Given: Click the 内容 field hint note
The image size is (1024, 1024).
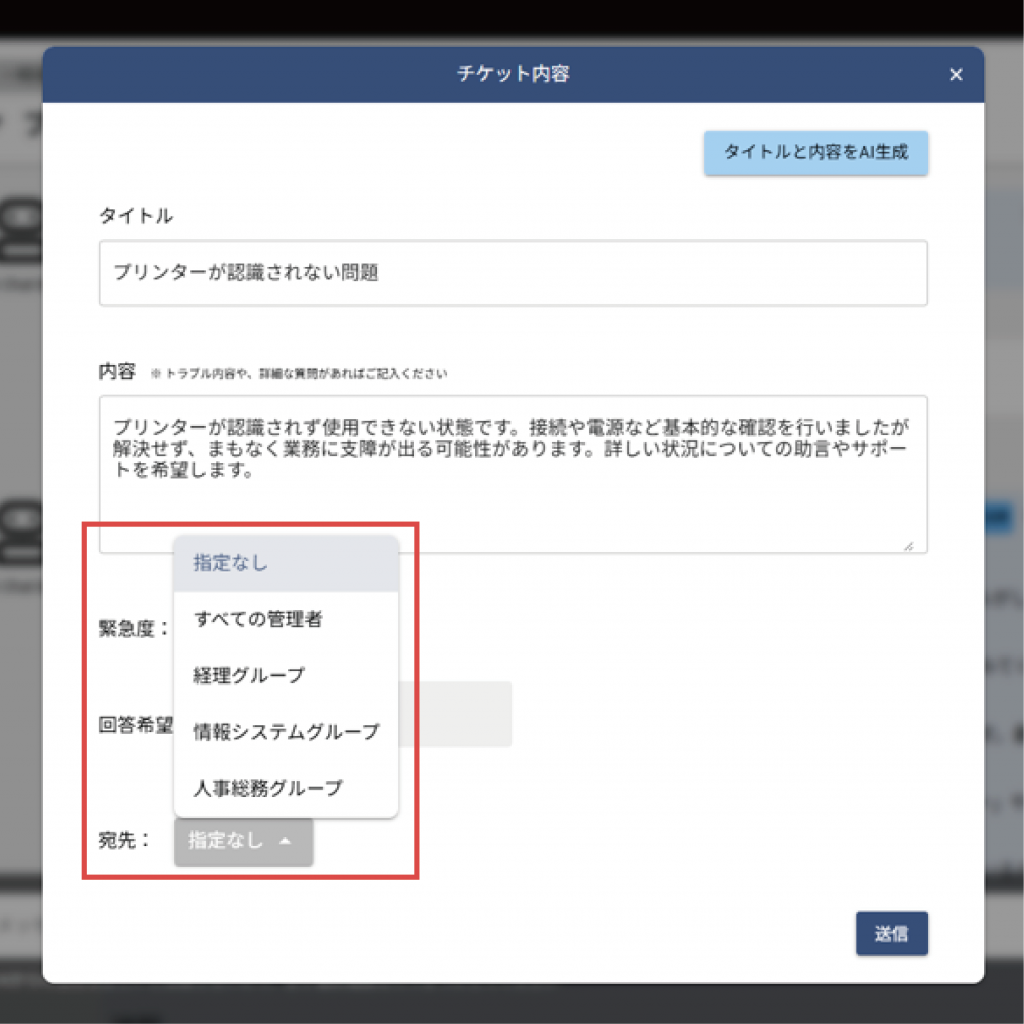Looking at the screenshot, I should [298, 374].
